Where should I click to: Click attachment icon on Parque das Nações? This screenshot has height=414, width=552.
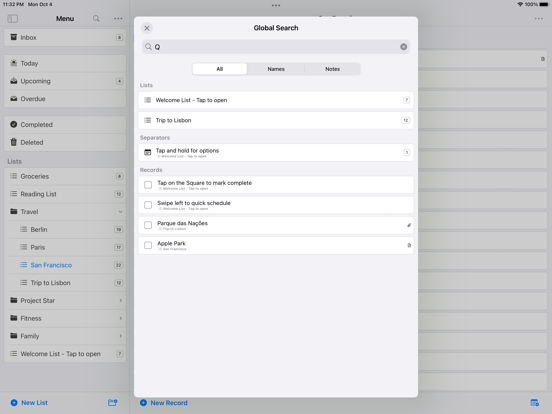[x=409, y=225]
